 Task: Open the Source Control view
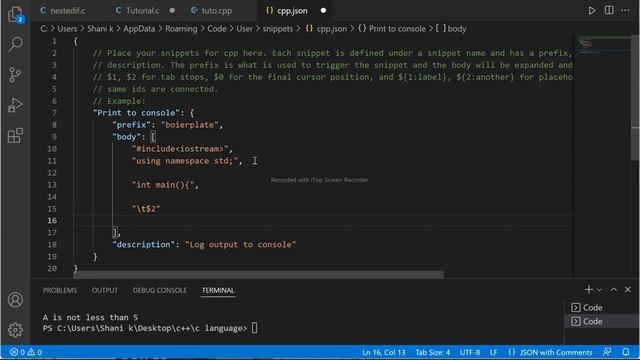point(16,74)
